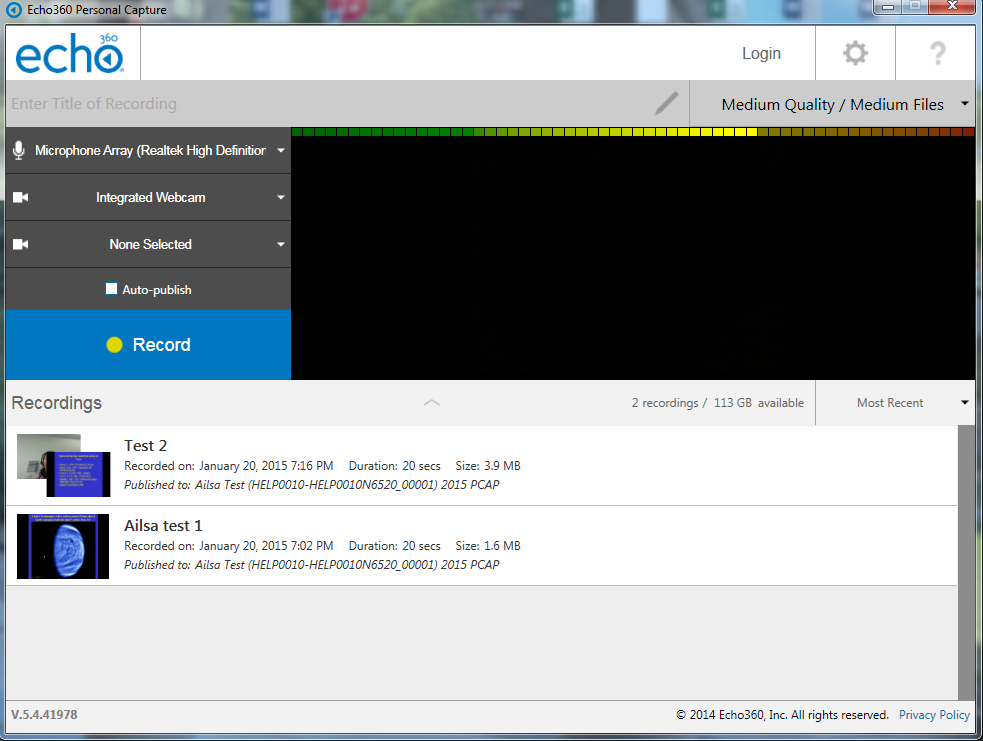Open the Privacy Policy link
983x741 pixels.
[x=933, y=715]
